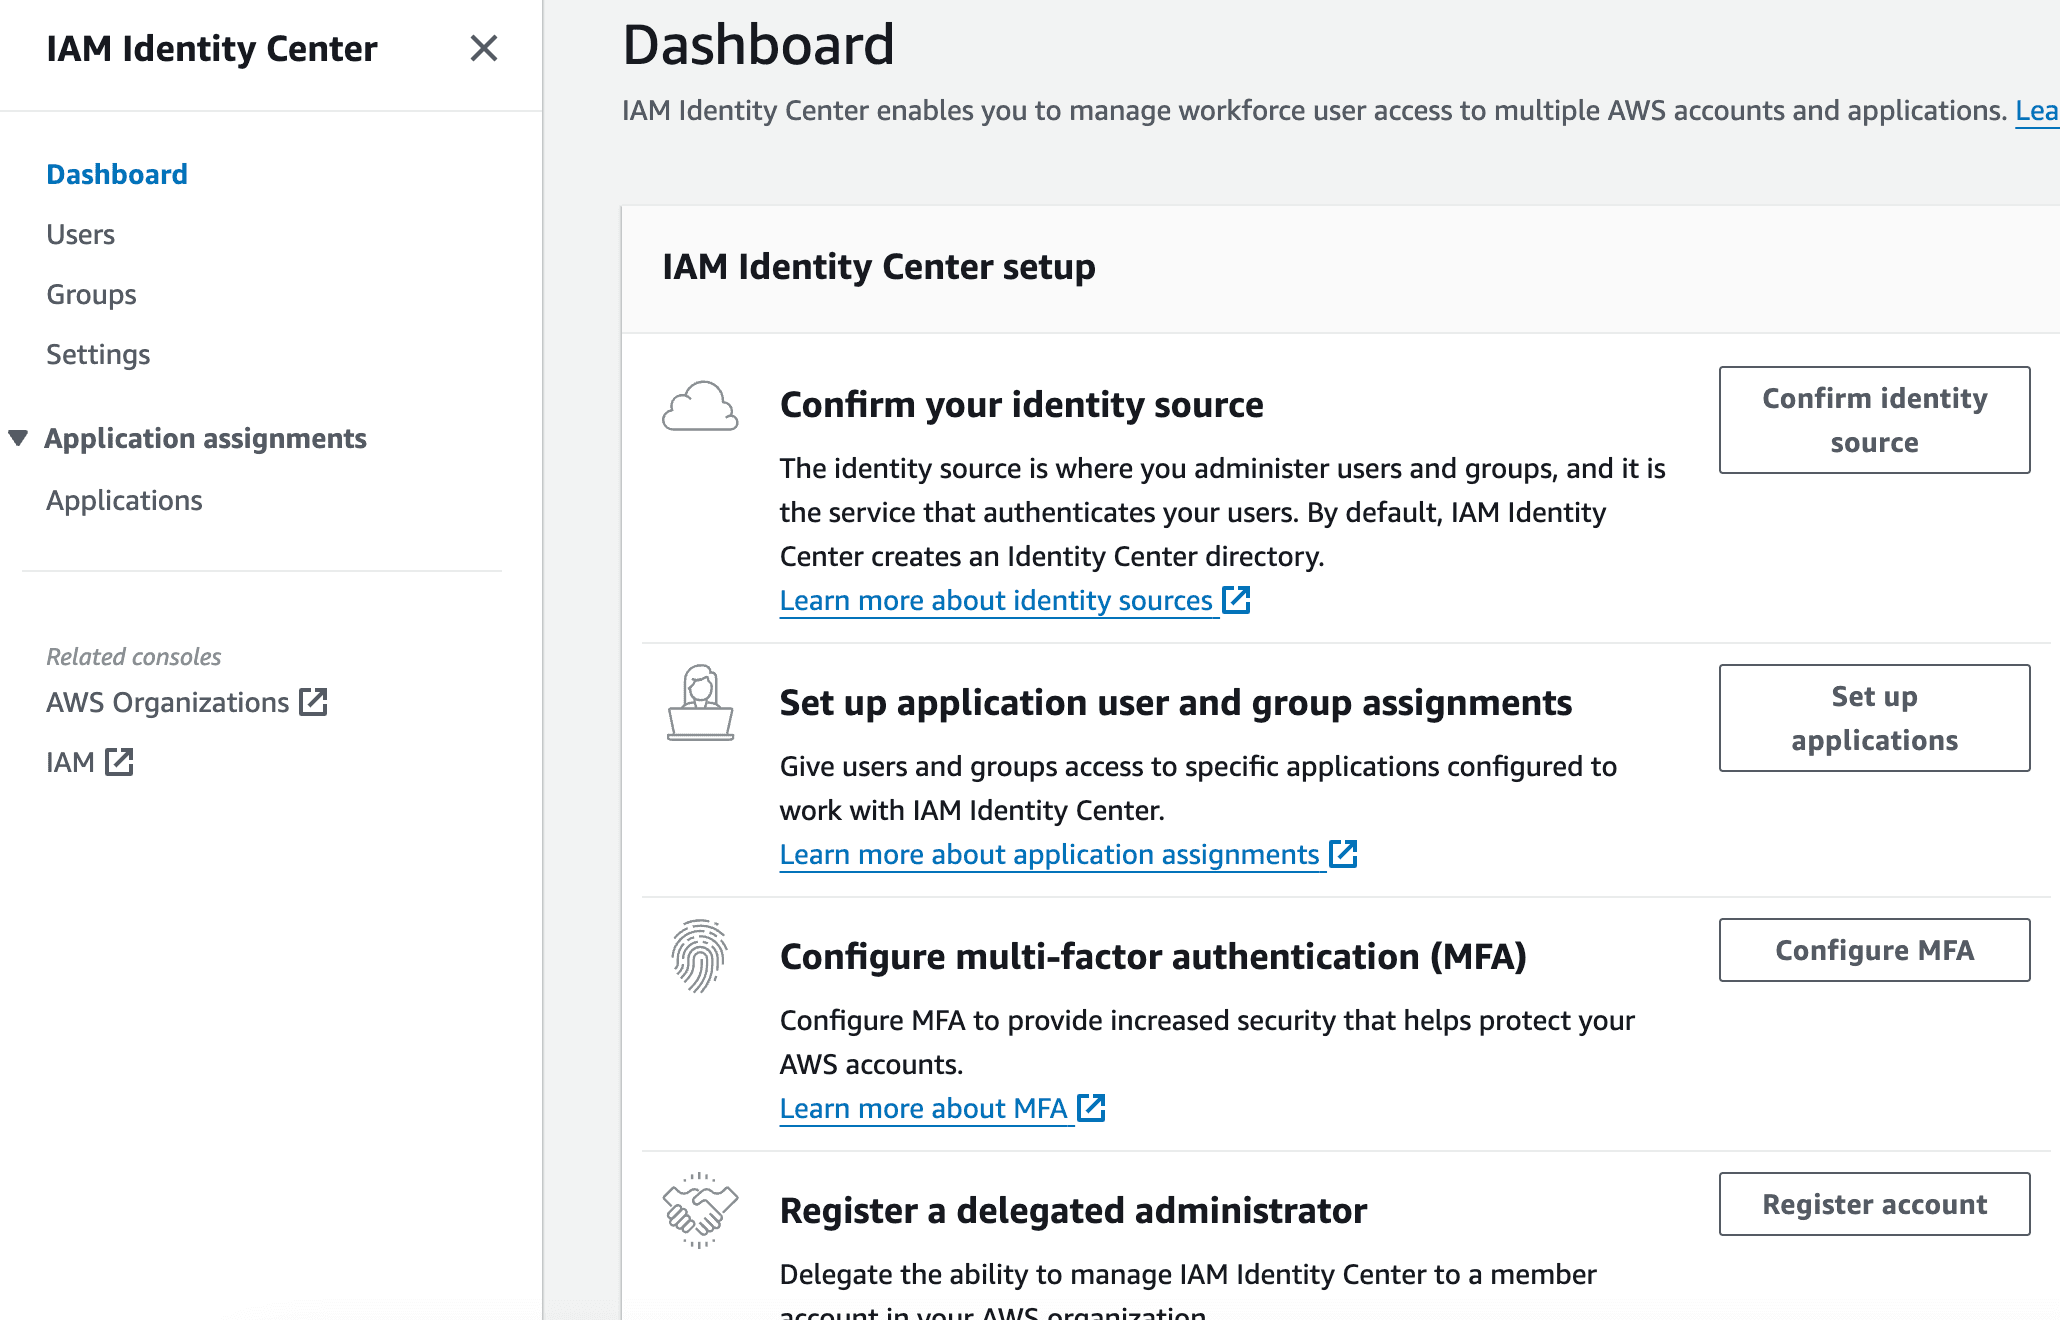
Task: Click the handshake delegated administrator icon
Action: point(700,1209)
